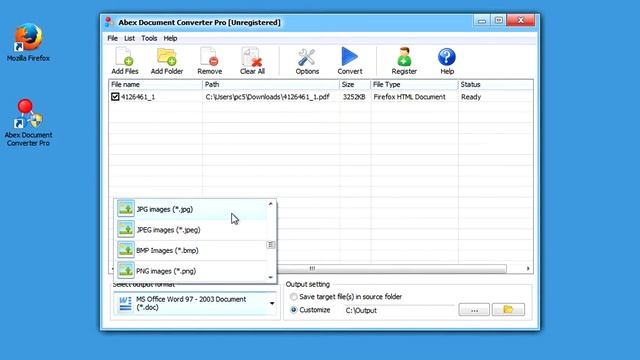Screen dimensions: 640x360
Task: Sort by the File name column header
Action: click(x=156, y=84)
